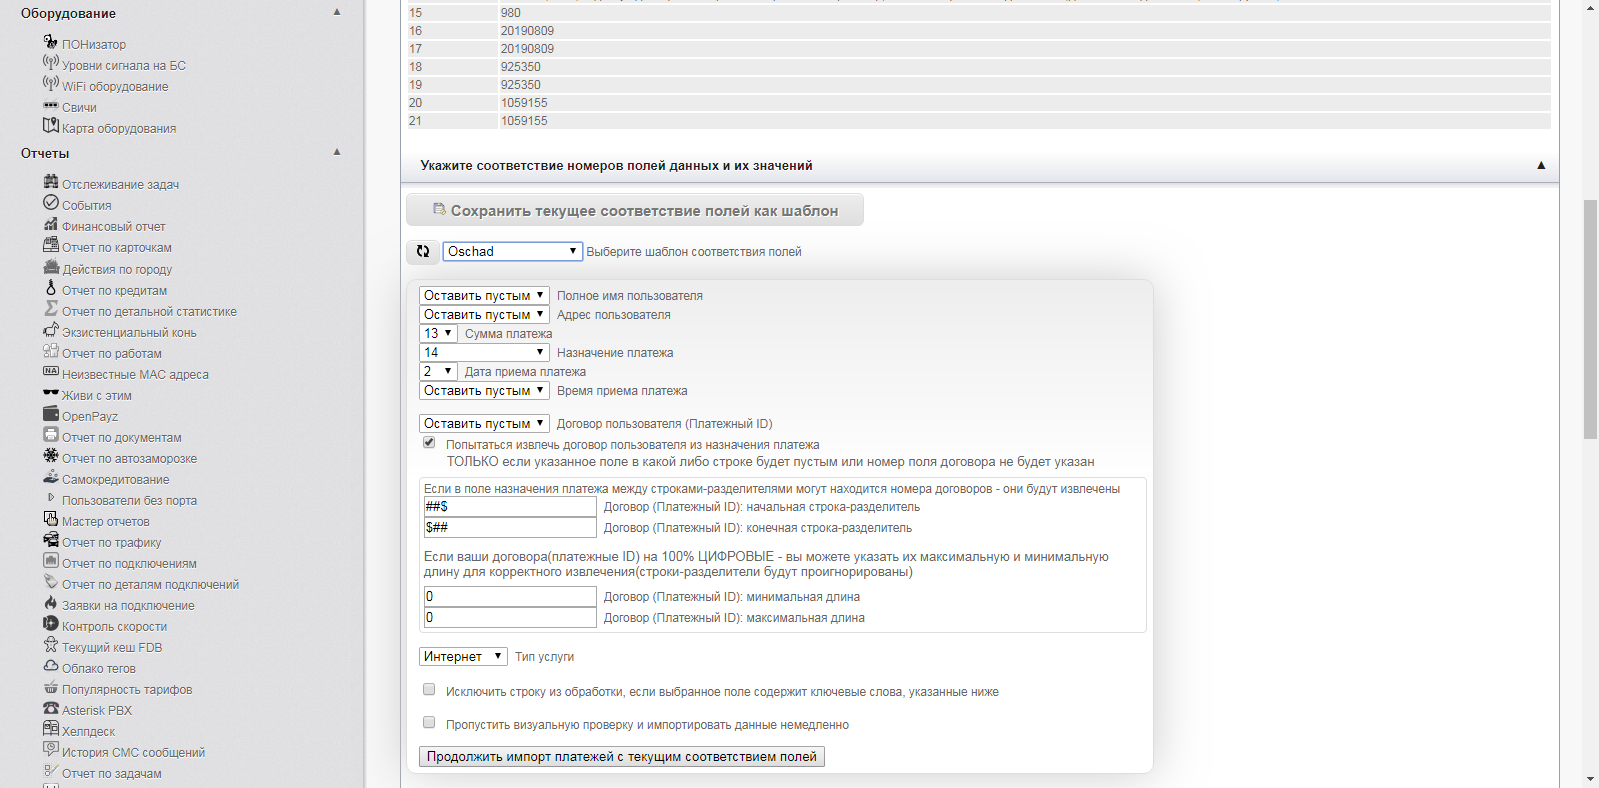Click the Отчет по автозаморозке snowflake icon
1599x788 pixels.
click(x=50, y=456)
